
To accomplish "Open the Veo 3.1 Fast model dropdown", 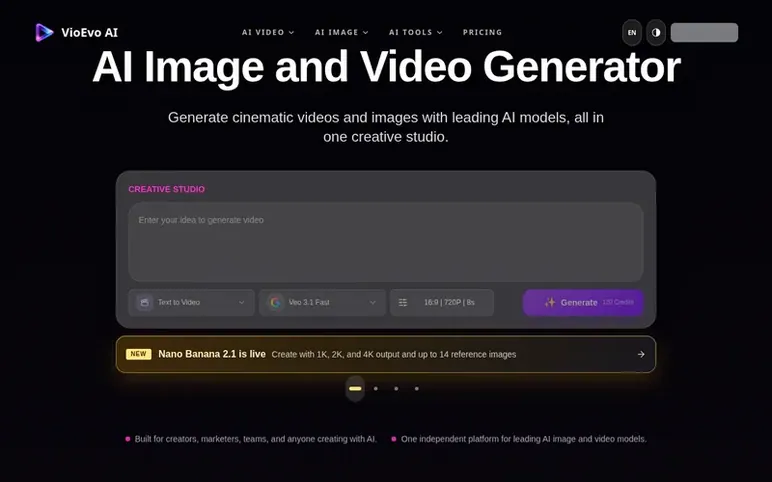I will (322, 302).
